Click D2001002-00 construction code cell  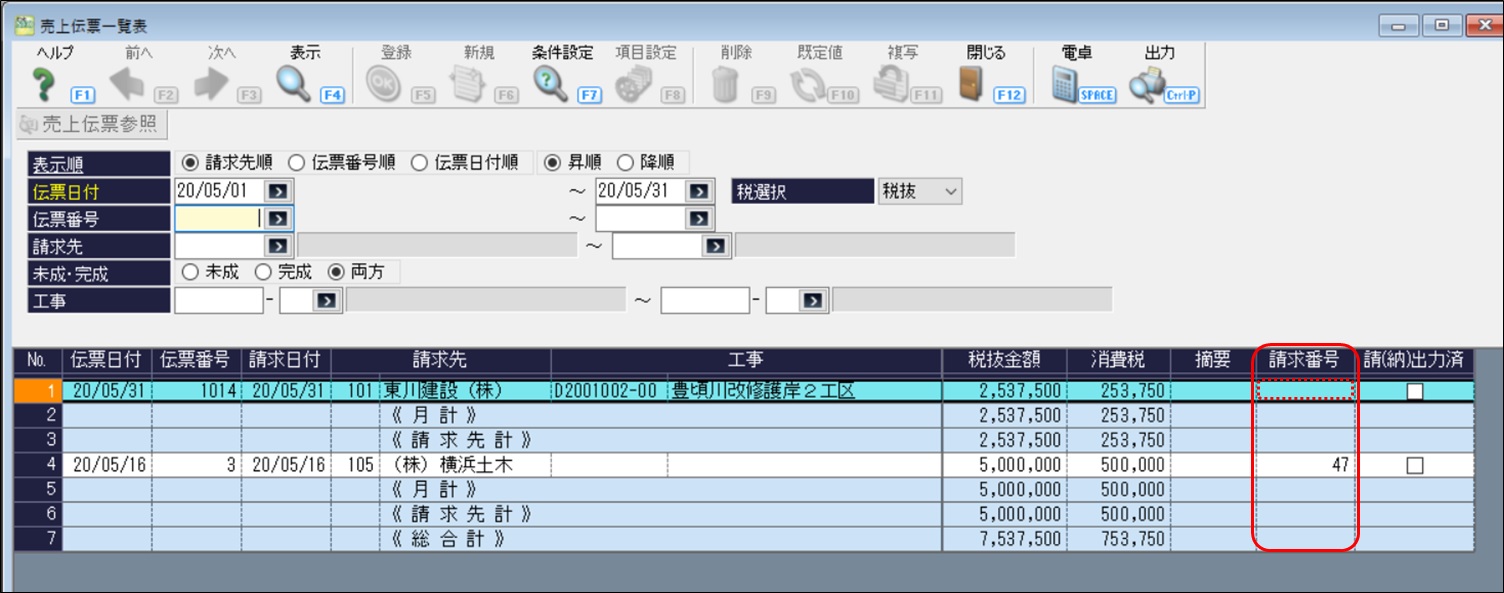pos(609,391)
